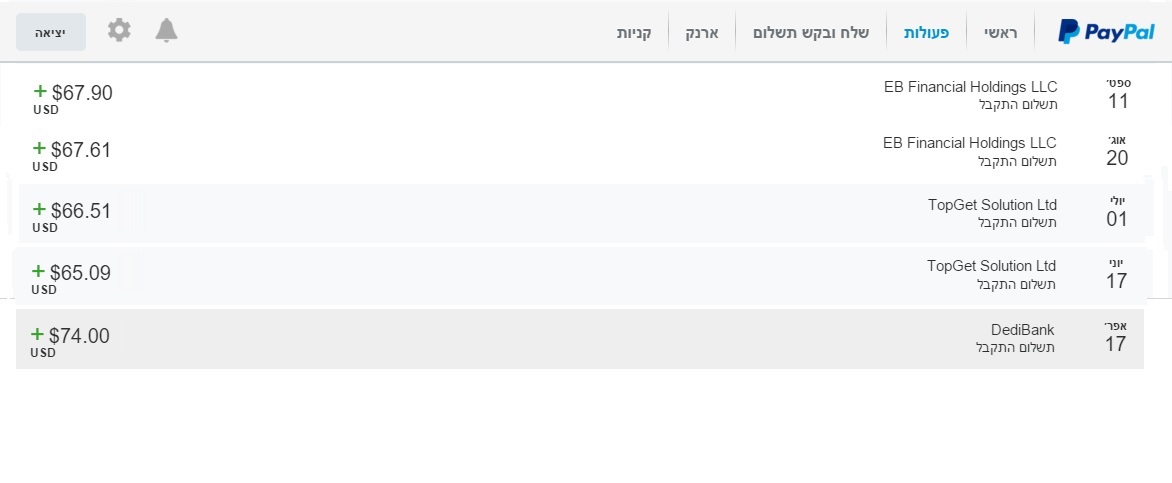Open the notifications bell
This screenshot has height=483, width=1172.
pos(166,31)
